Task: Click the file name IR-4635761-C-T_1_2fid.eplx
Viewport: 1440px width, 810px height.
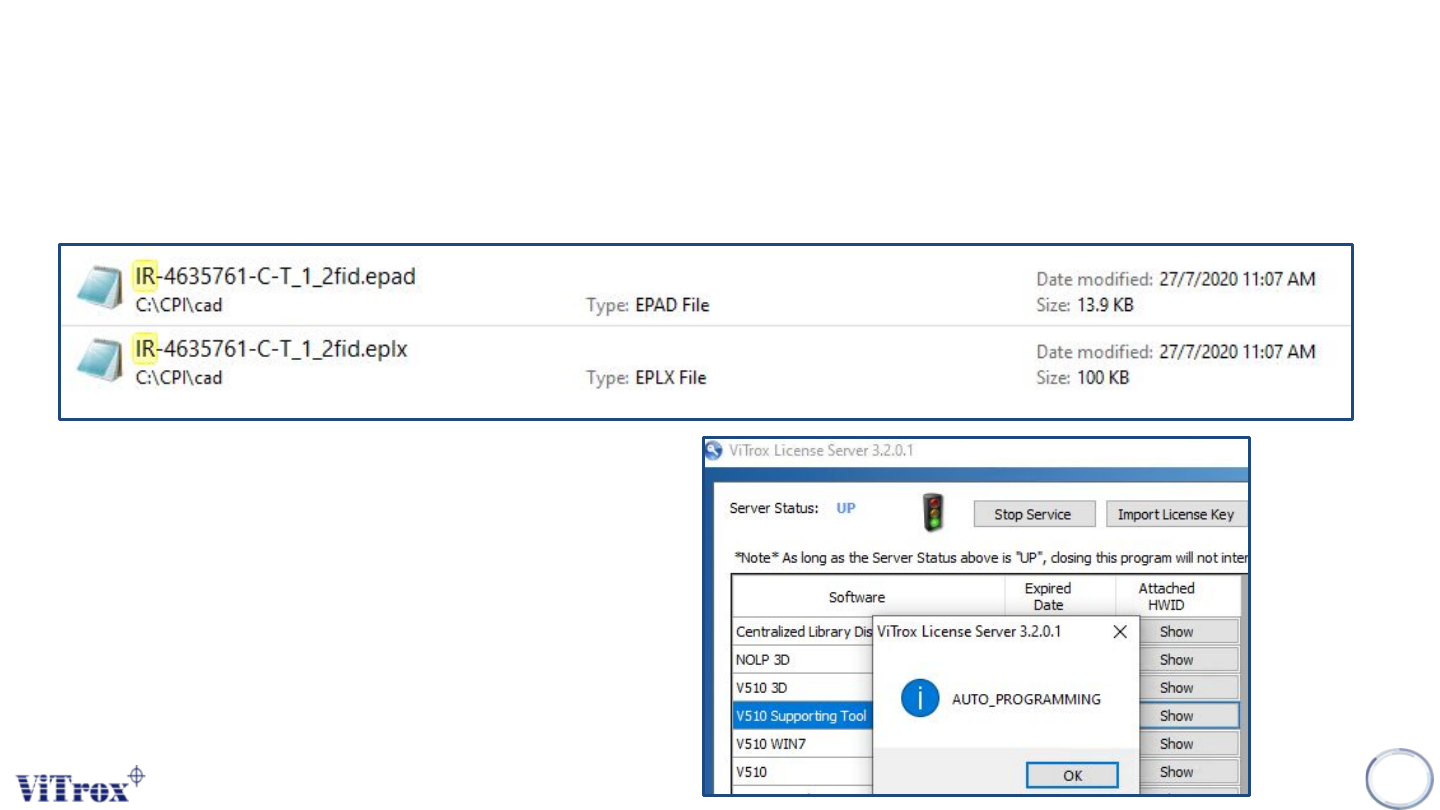Action: pos(272,350)
